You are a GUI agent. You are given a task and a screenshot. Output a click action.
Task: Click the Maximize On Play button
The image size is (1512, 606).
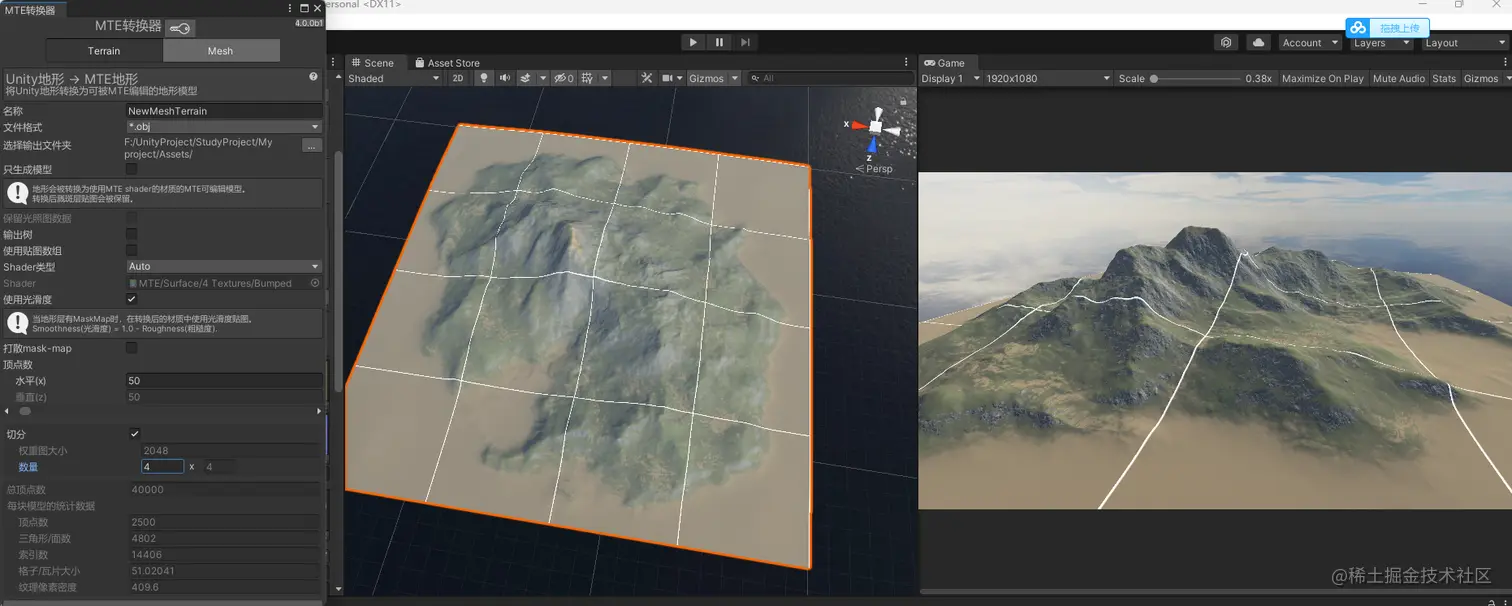coord(1322,78)
